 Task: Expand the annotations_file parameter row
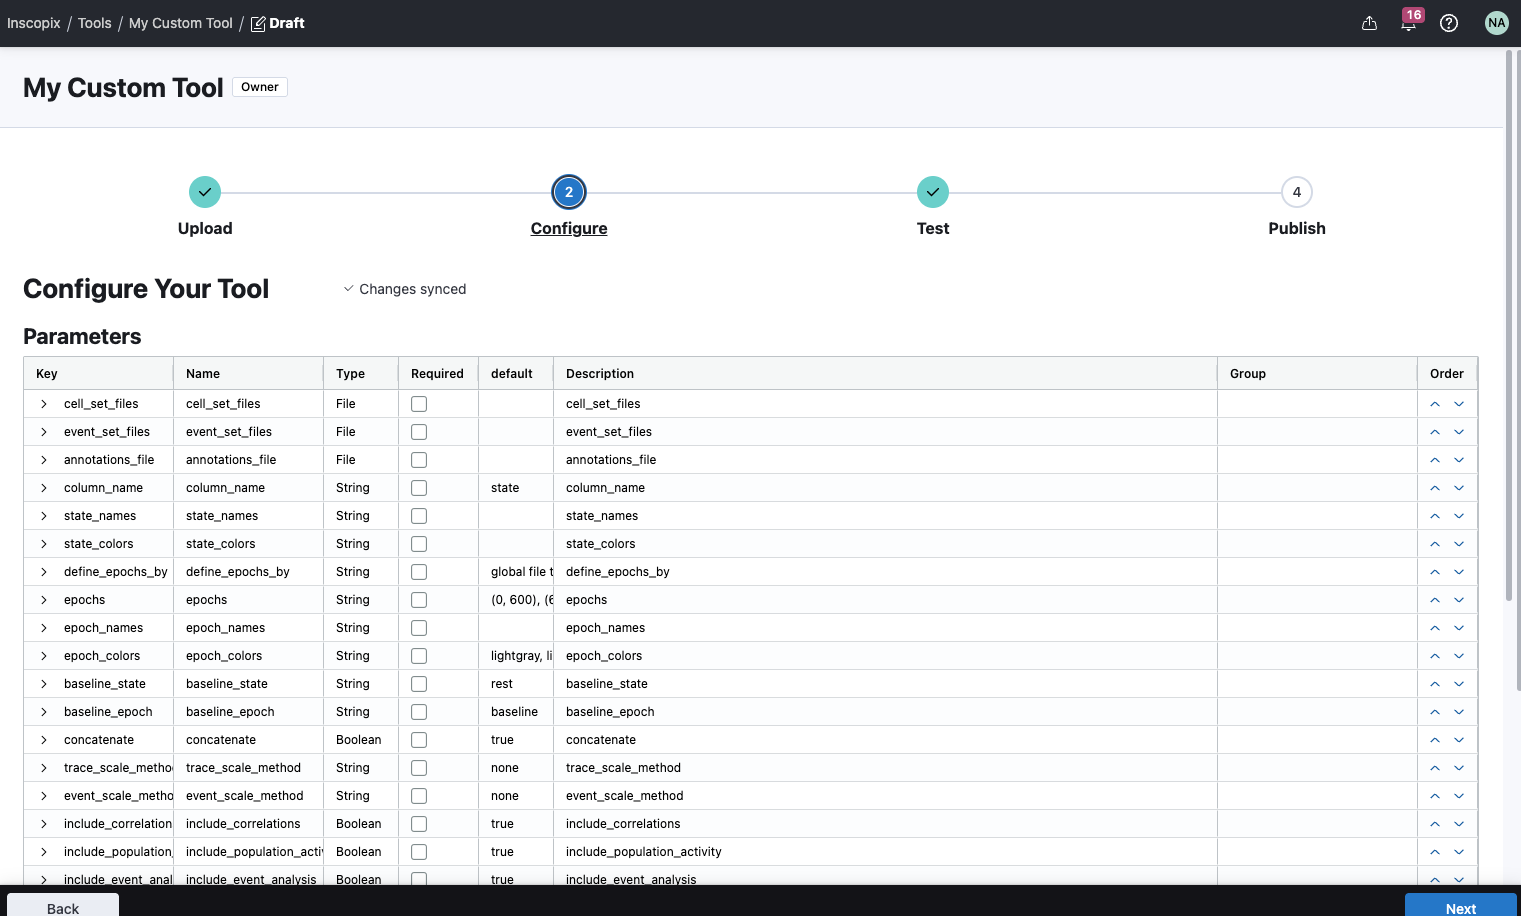(44, 460)
